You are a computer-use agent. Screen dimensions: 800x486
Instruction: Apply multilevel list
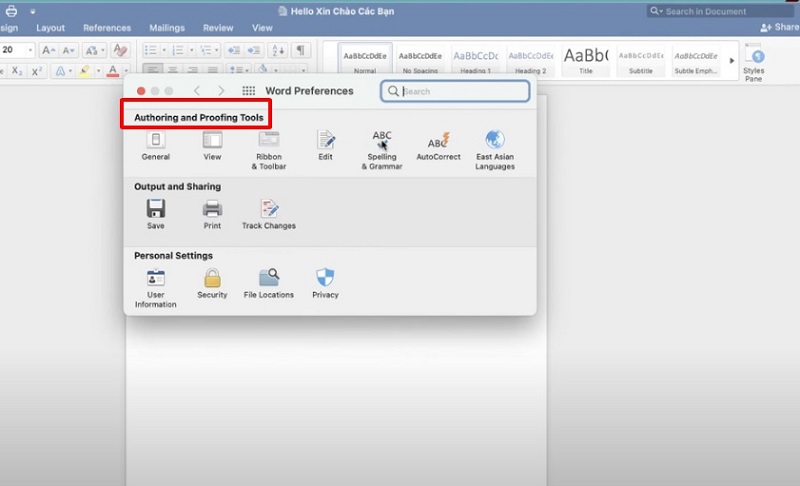tap(206, 50)
